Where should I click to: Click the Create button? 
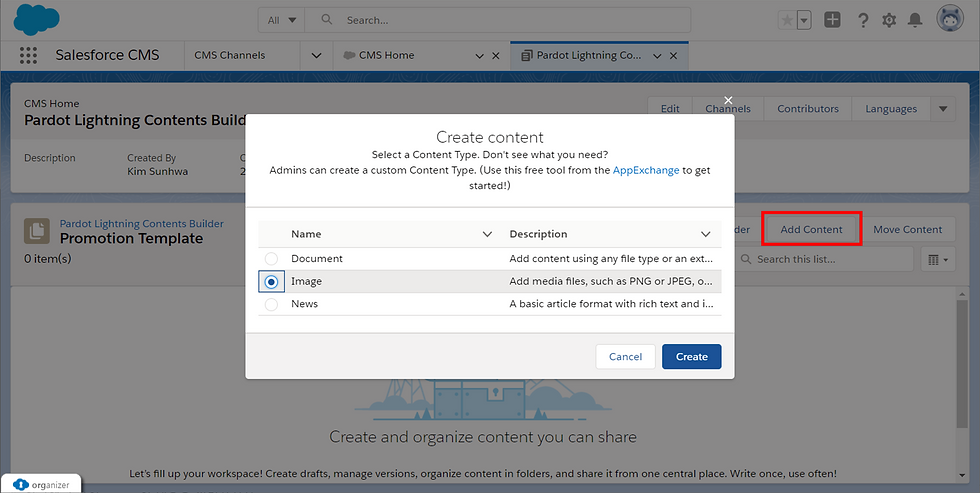[692, 356]
